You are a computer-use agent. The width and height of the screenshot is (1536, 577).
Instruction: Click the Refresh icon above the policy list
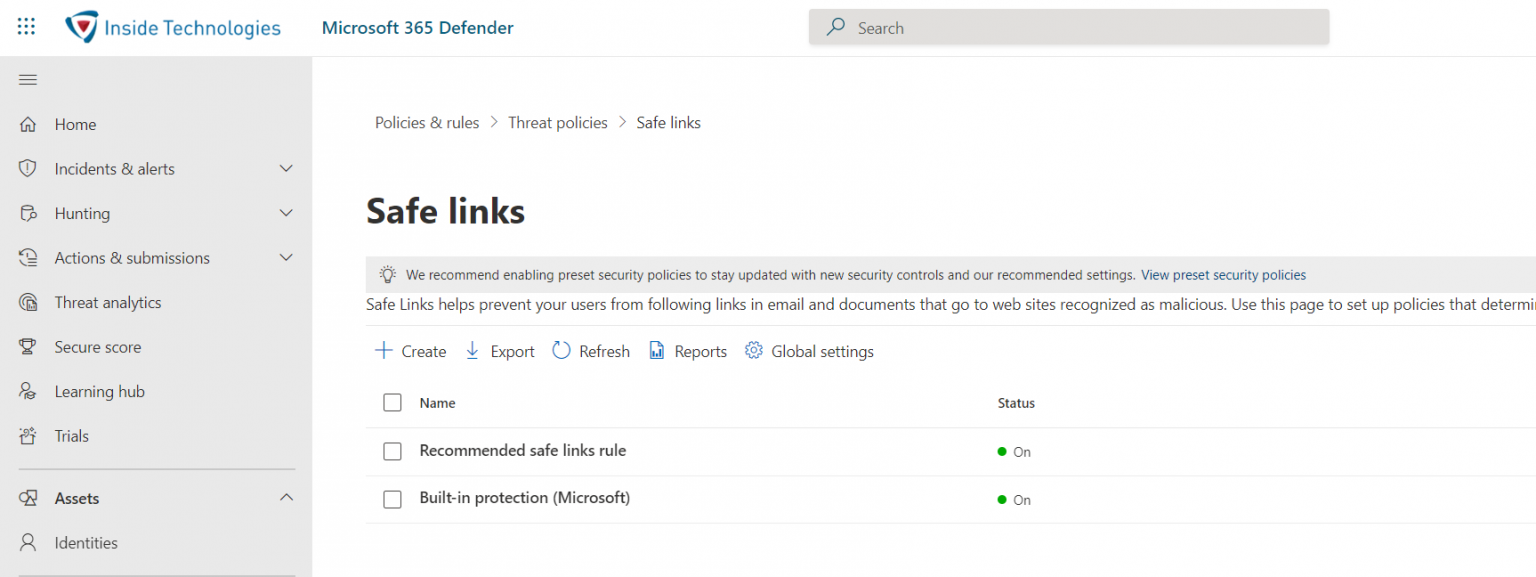click(561, 350)
